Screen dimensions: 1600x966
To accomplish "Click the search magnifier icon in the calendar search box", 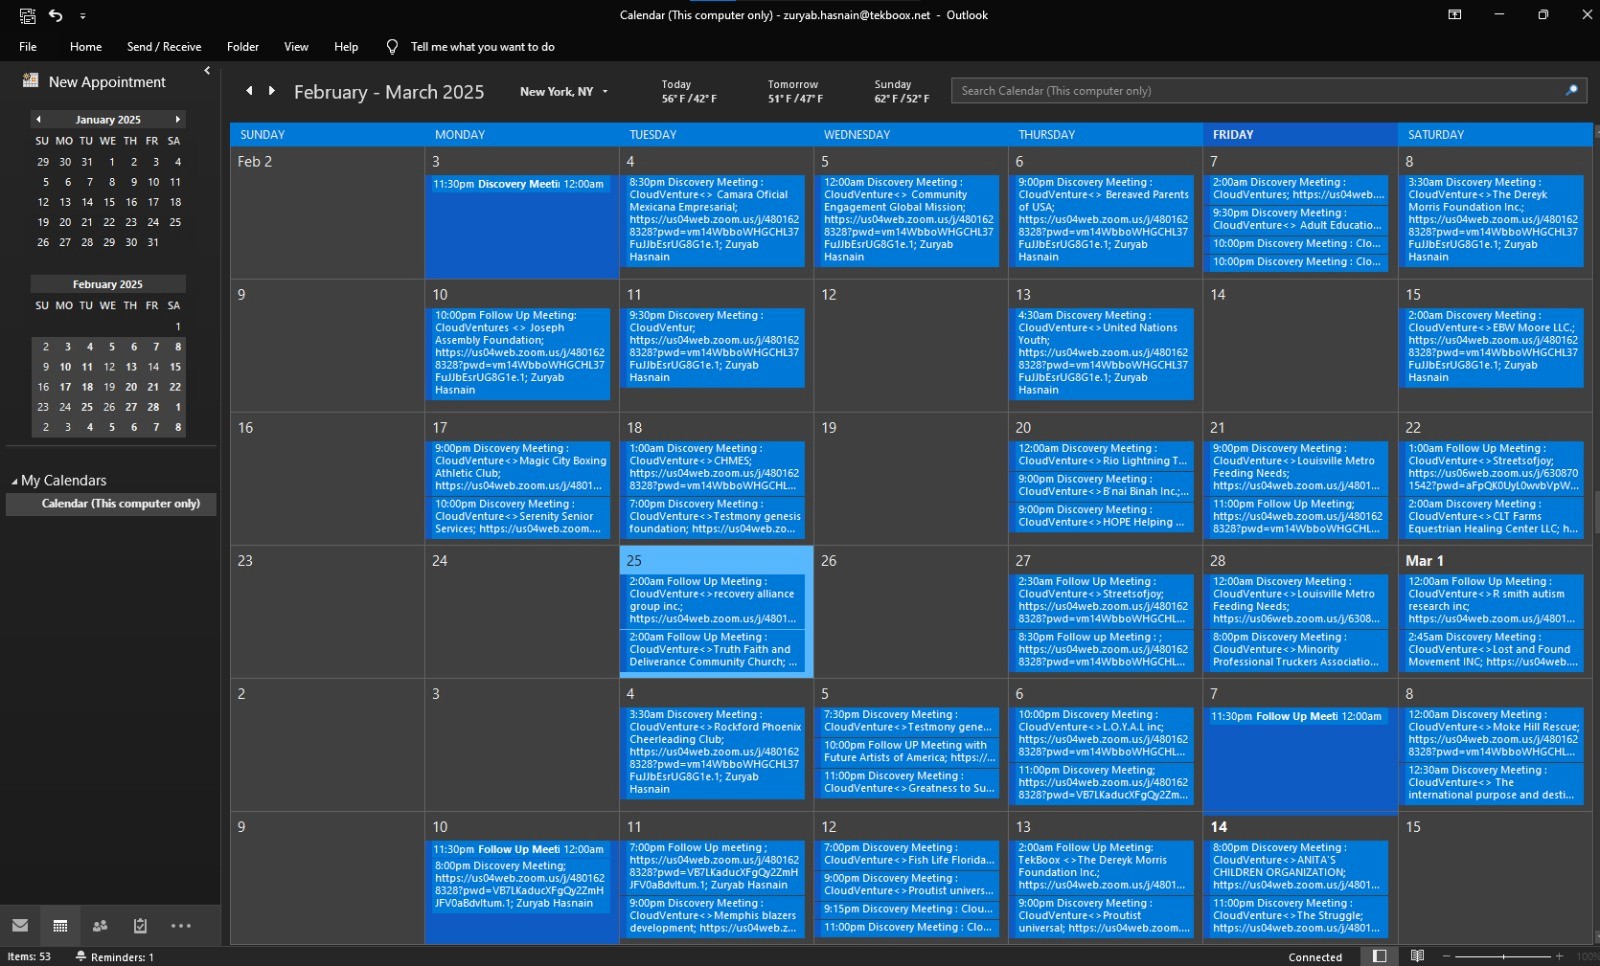I will (1572, 90).
